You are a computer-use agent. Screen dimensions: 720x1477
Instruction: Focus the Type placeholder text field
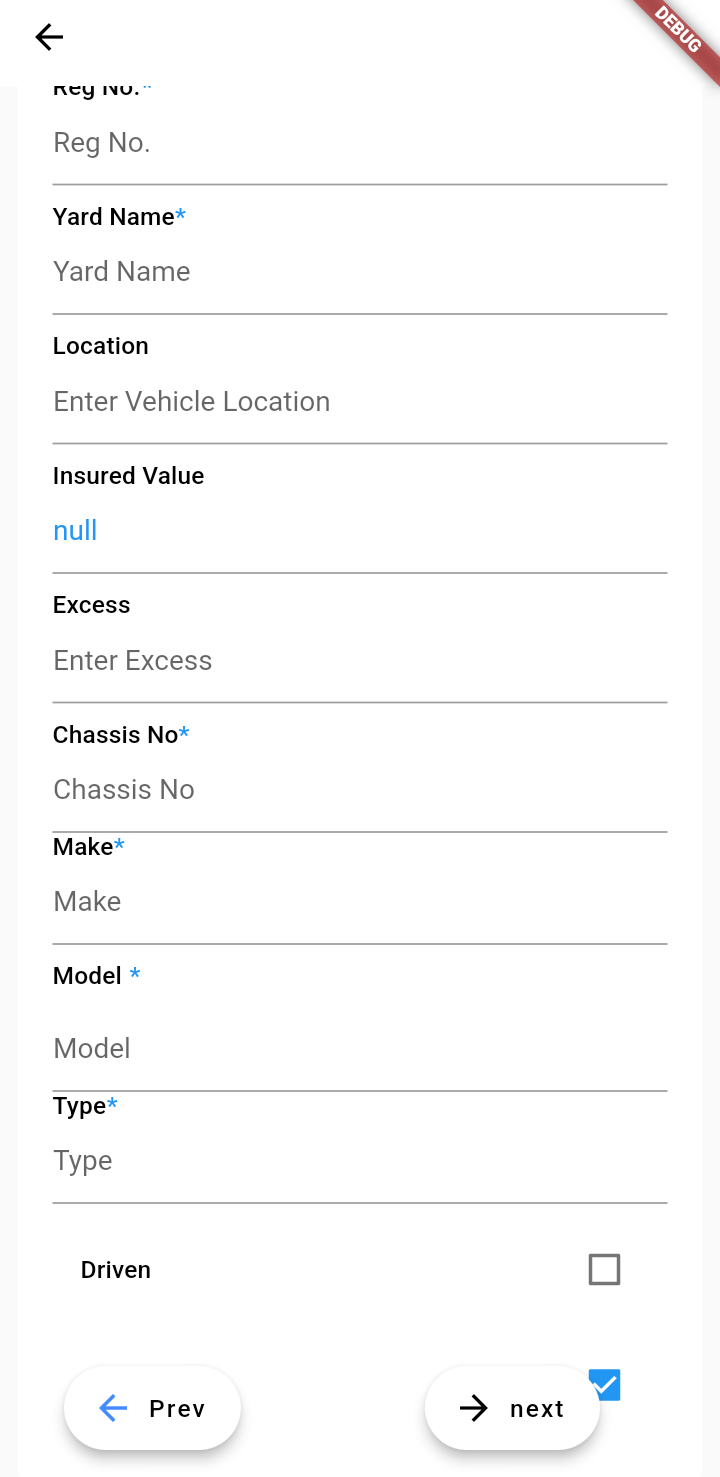pyautogui.click(x=359, y=1161)
